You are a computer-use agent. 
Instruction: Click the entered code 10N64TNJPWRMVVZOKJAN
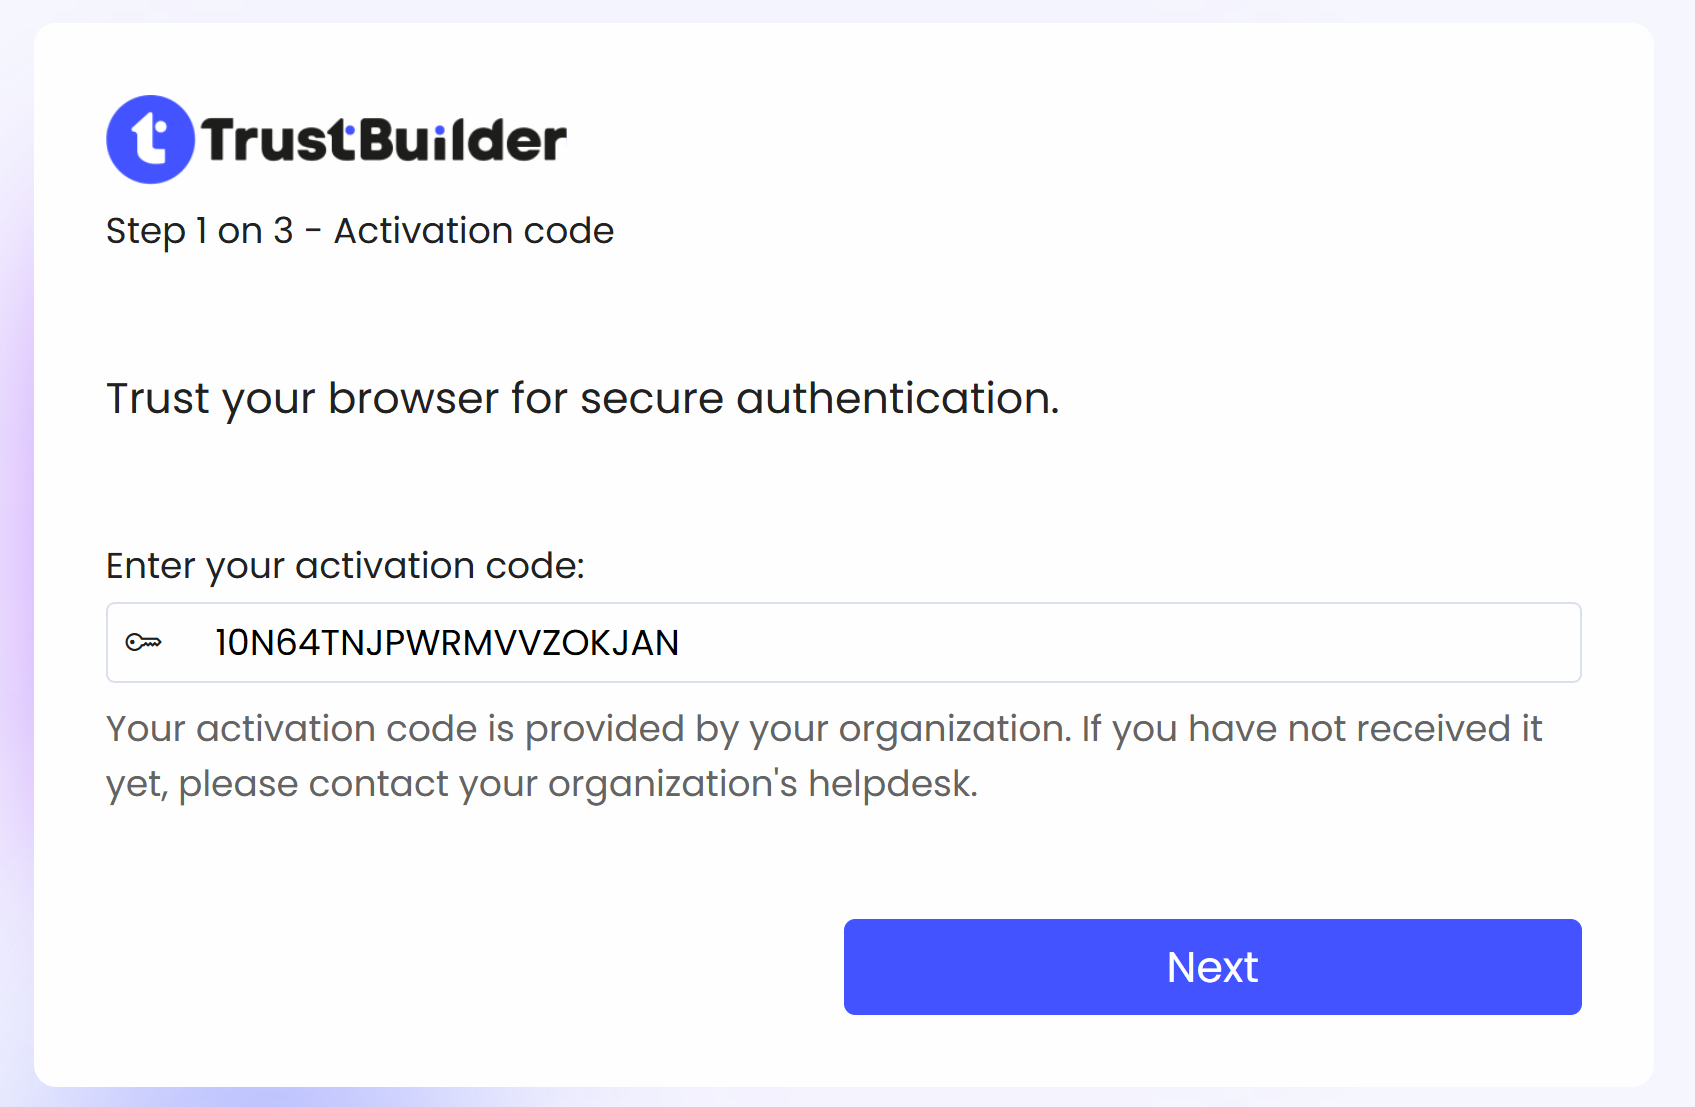coord(447,642)
